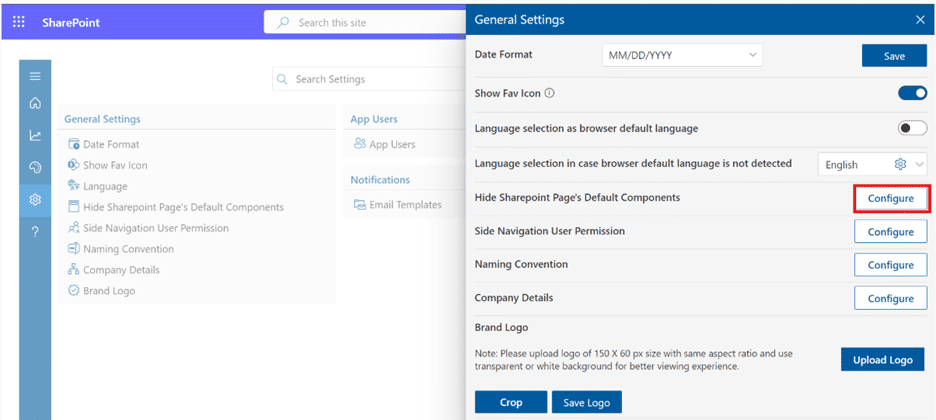Configure Hide Sharepoint Page's Default Components
The height and width of the screenshot is (420, 936).
[x=890, y=199]
